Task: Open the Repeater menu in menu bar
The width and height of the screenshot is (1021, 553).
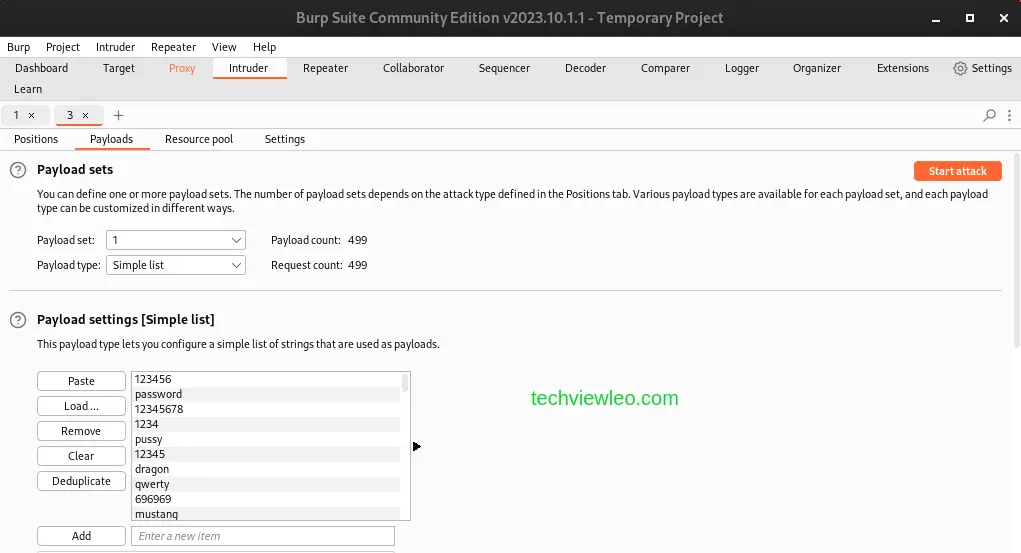Action: click(173, 47)
